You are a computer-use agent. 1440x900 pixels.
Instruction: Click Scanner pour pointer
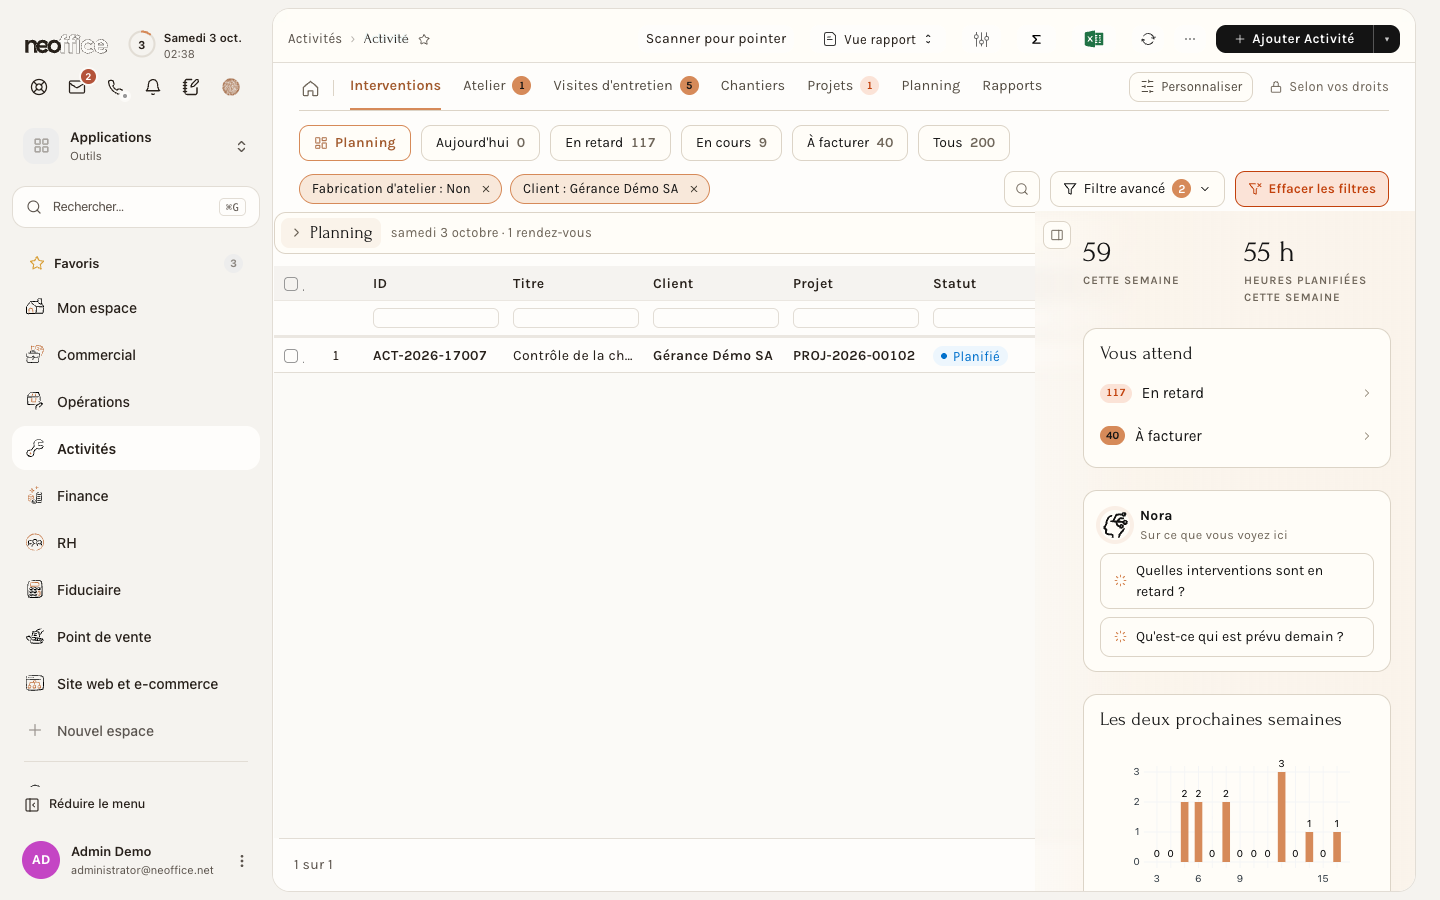(716, 39)
